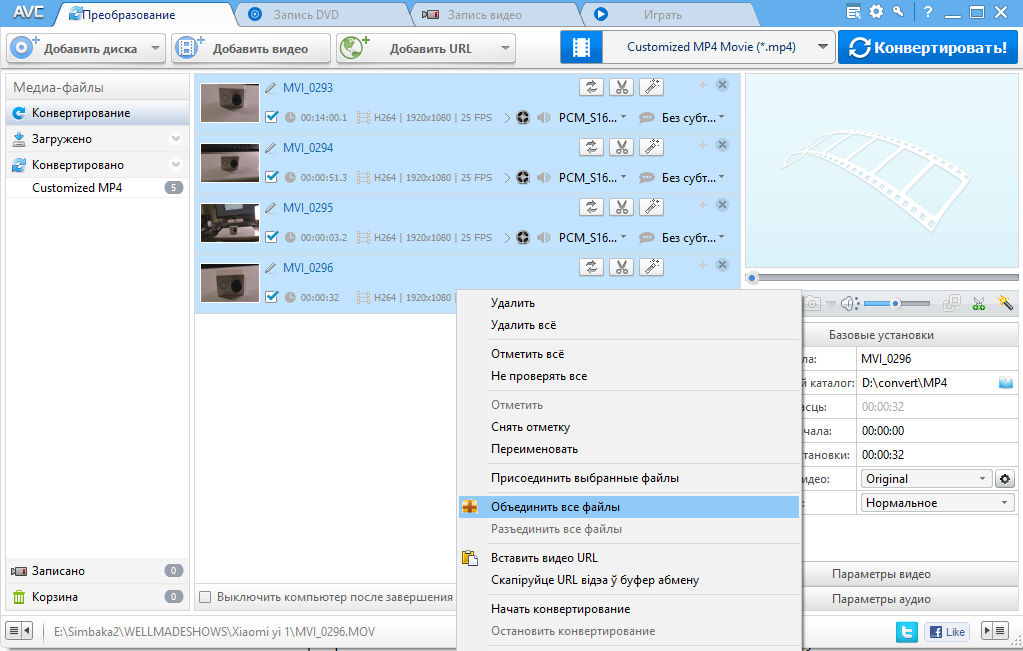The width and height of the screenshot is (1023, 651).
Task: Click the convert/loop icon on MVI_0295 row
Action: point(591,207)
